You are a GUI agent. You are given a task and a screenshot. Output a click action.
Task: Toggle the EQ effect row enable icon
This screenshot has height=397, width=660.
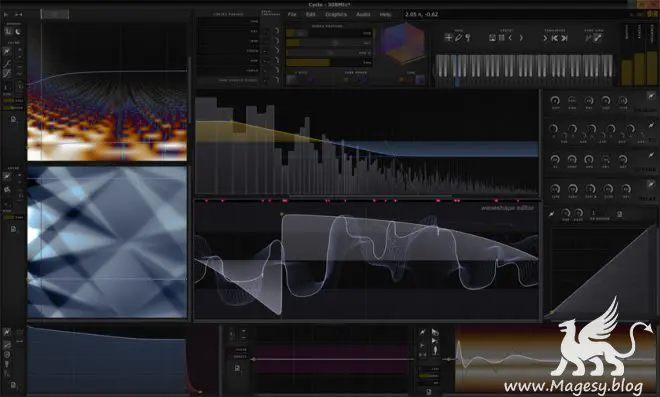[651, 125]
